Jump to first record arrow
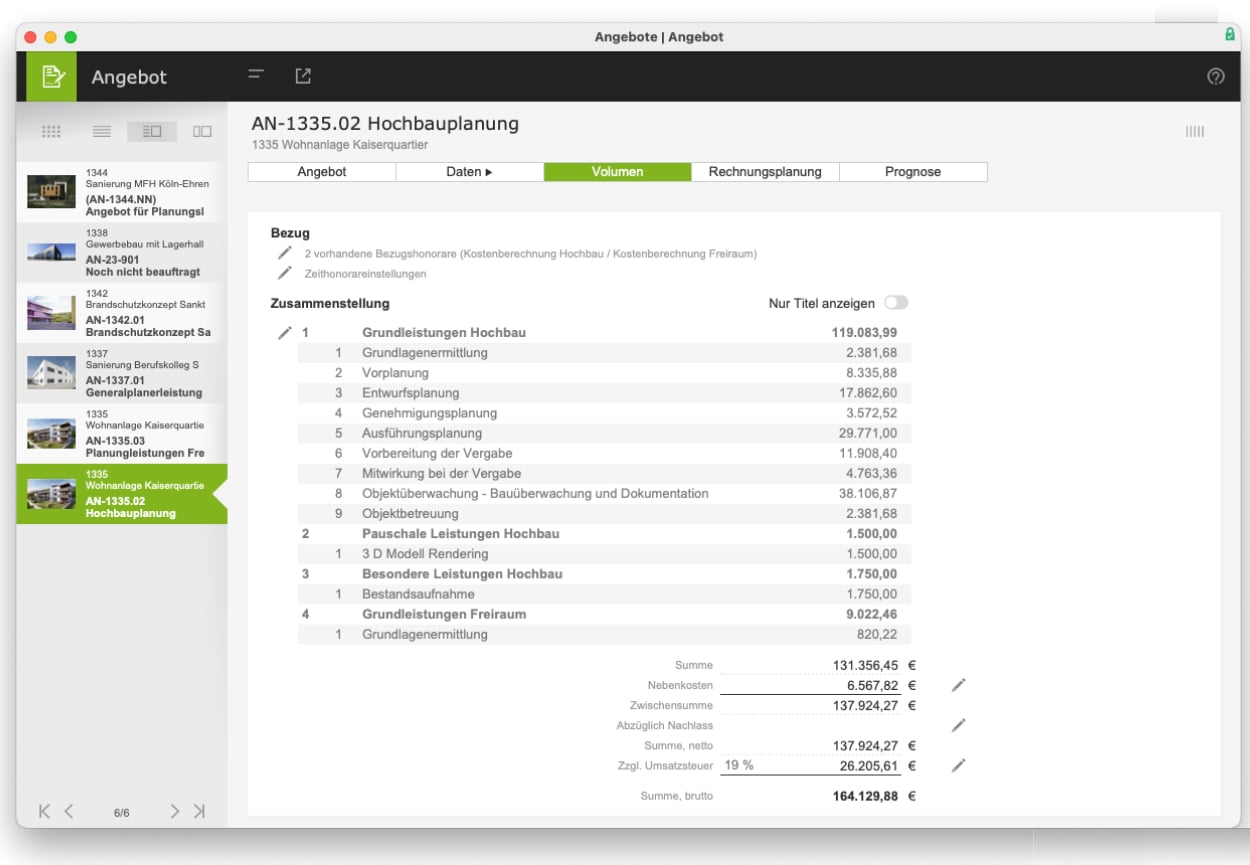The height and width of the screenshot is (865, 1250). pos(44,812)
